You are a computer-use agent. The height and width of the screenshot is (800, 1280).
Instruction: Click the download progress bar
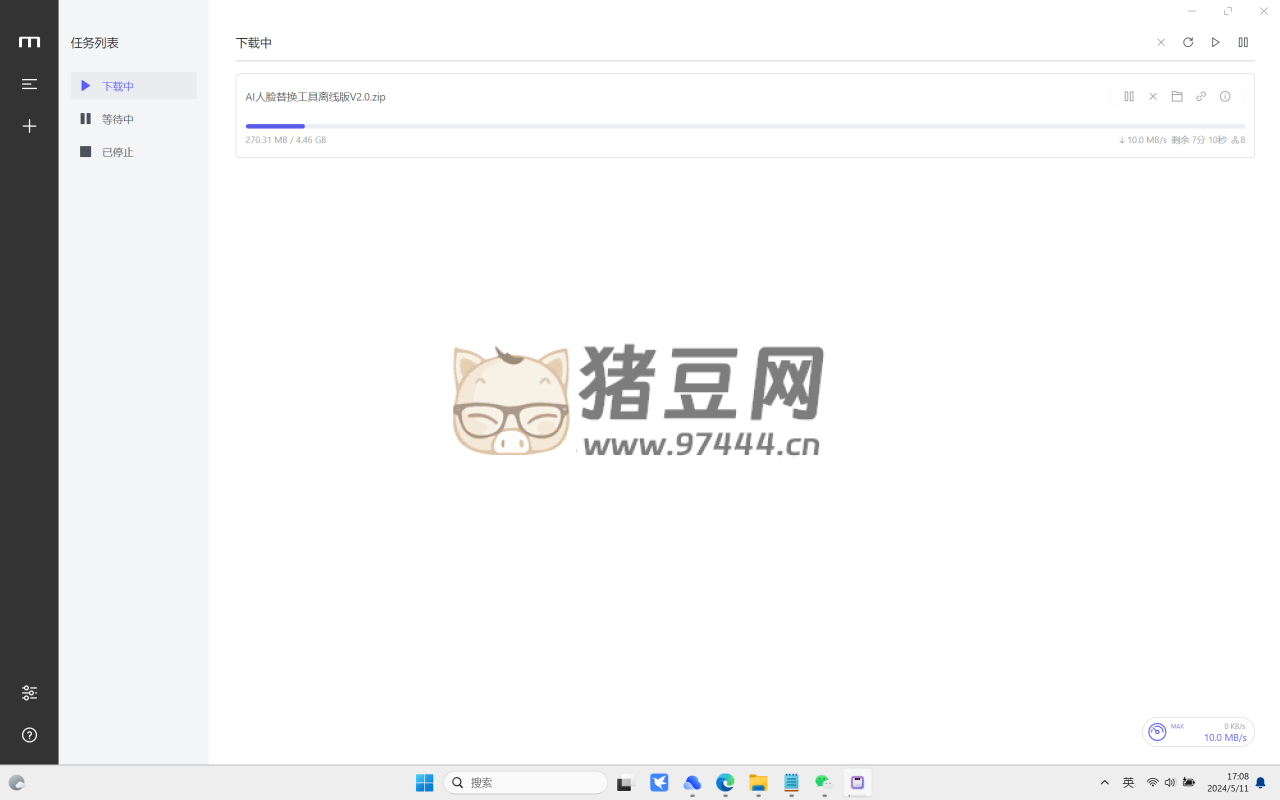click(745, 126)
